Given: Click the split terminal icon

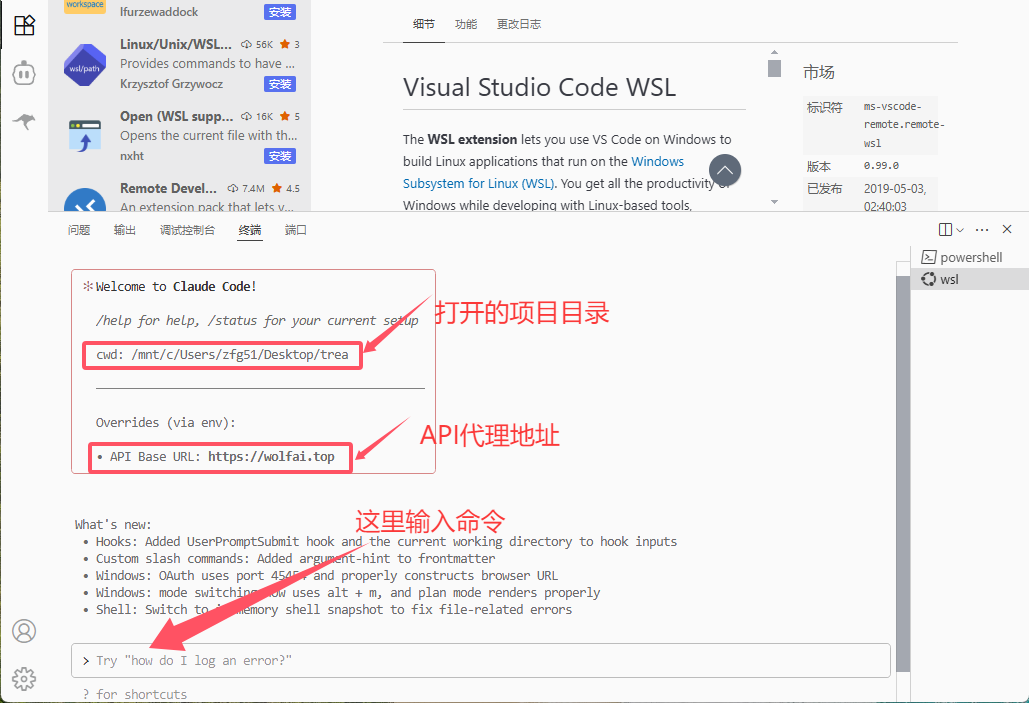Looking at the screenshot, I should coord(945,230).
